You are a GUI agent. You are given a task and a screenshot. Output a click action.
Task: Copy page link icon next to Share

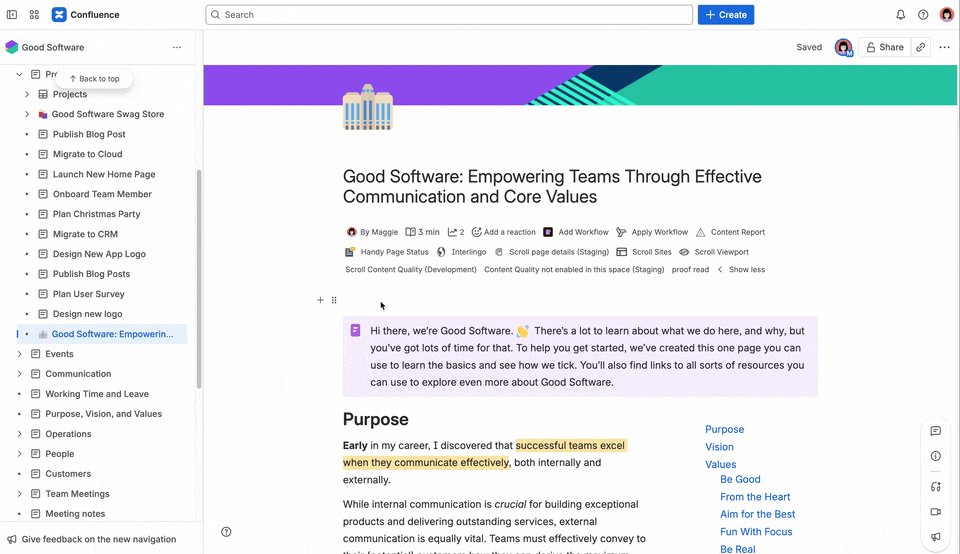(x=920, y=47)
